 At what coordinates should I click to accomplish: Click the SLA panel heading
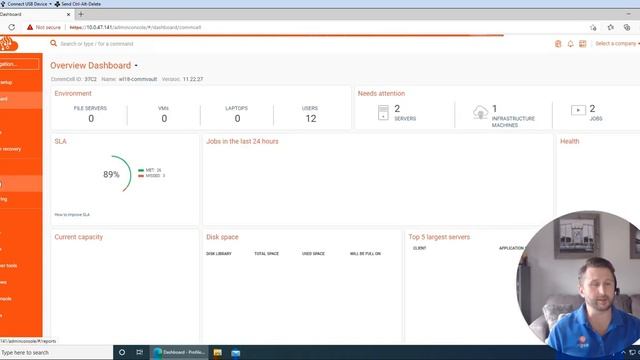pos(60,141)
